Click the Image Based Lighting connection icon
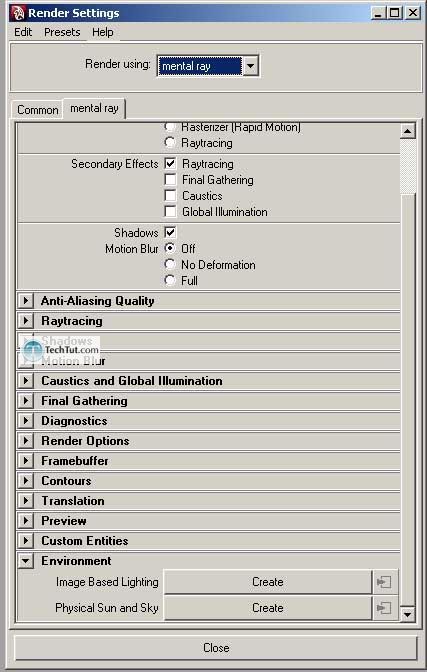Viewport: 427px width, 672px height. coord(385,582)
